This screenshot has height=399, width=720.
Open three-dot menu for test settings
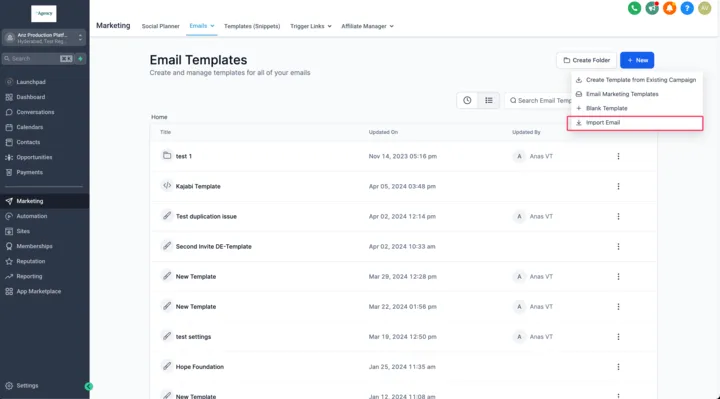pos(618,337)
